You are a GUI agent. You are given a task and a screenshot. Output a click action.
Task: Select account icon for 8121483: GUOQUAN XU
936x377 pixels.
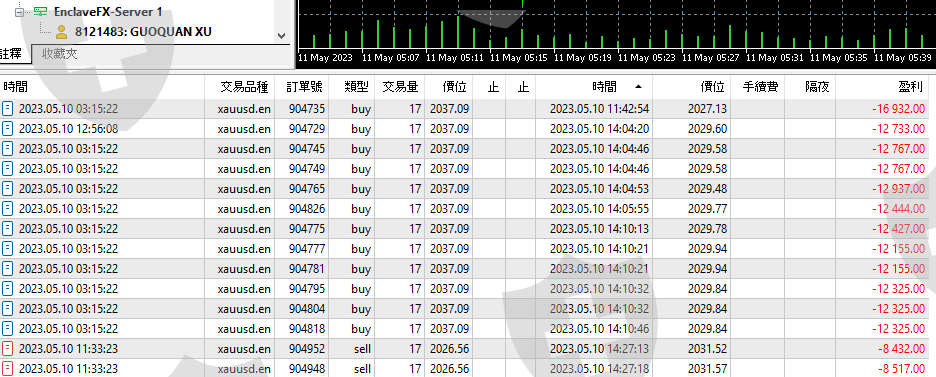[61, 32]
